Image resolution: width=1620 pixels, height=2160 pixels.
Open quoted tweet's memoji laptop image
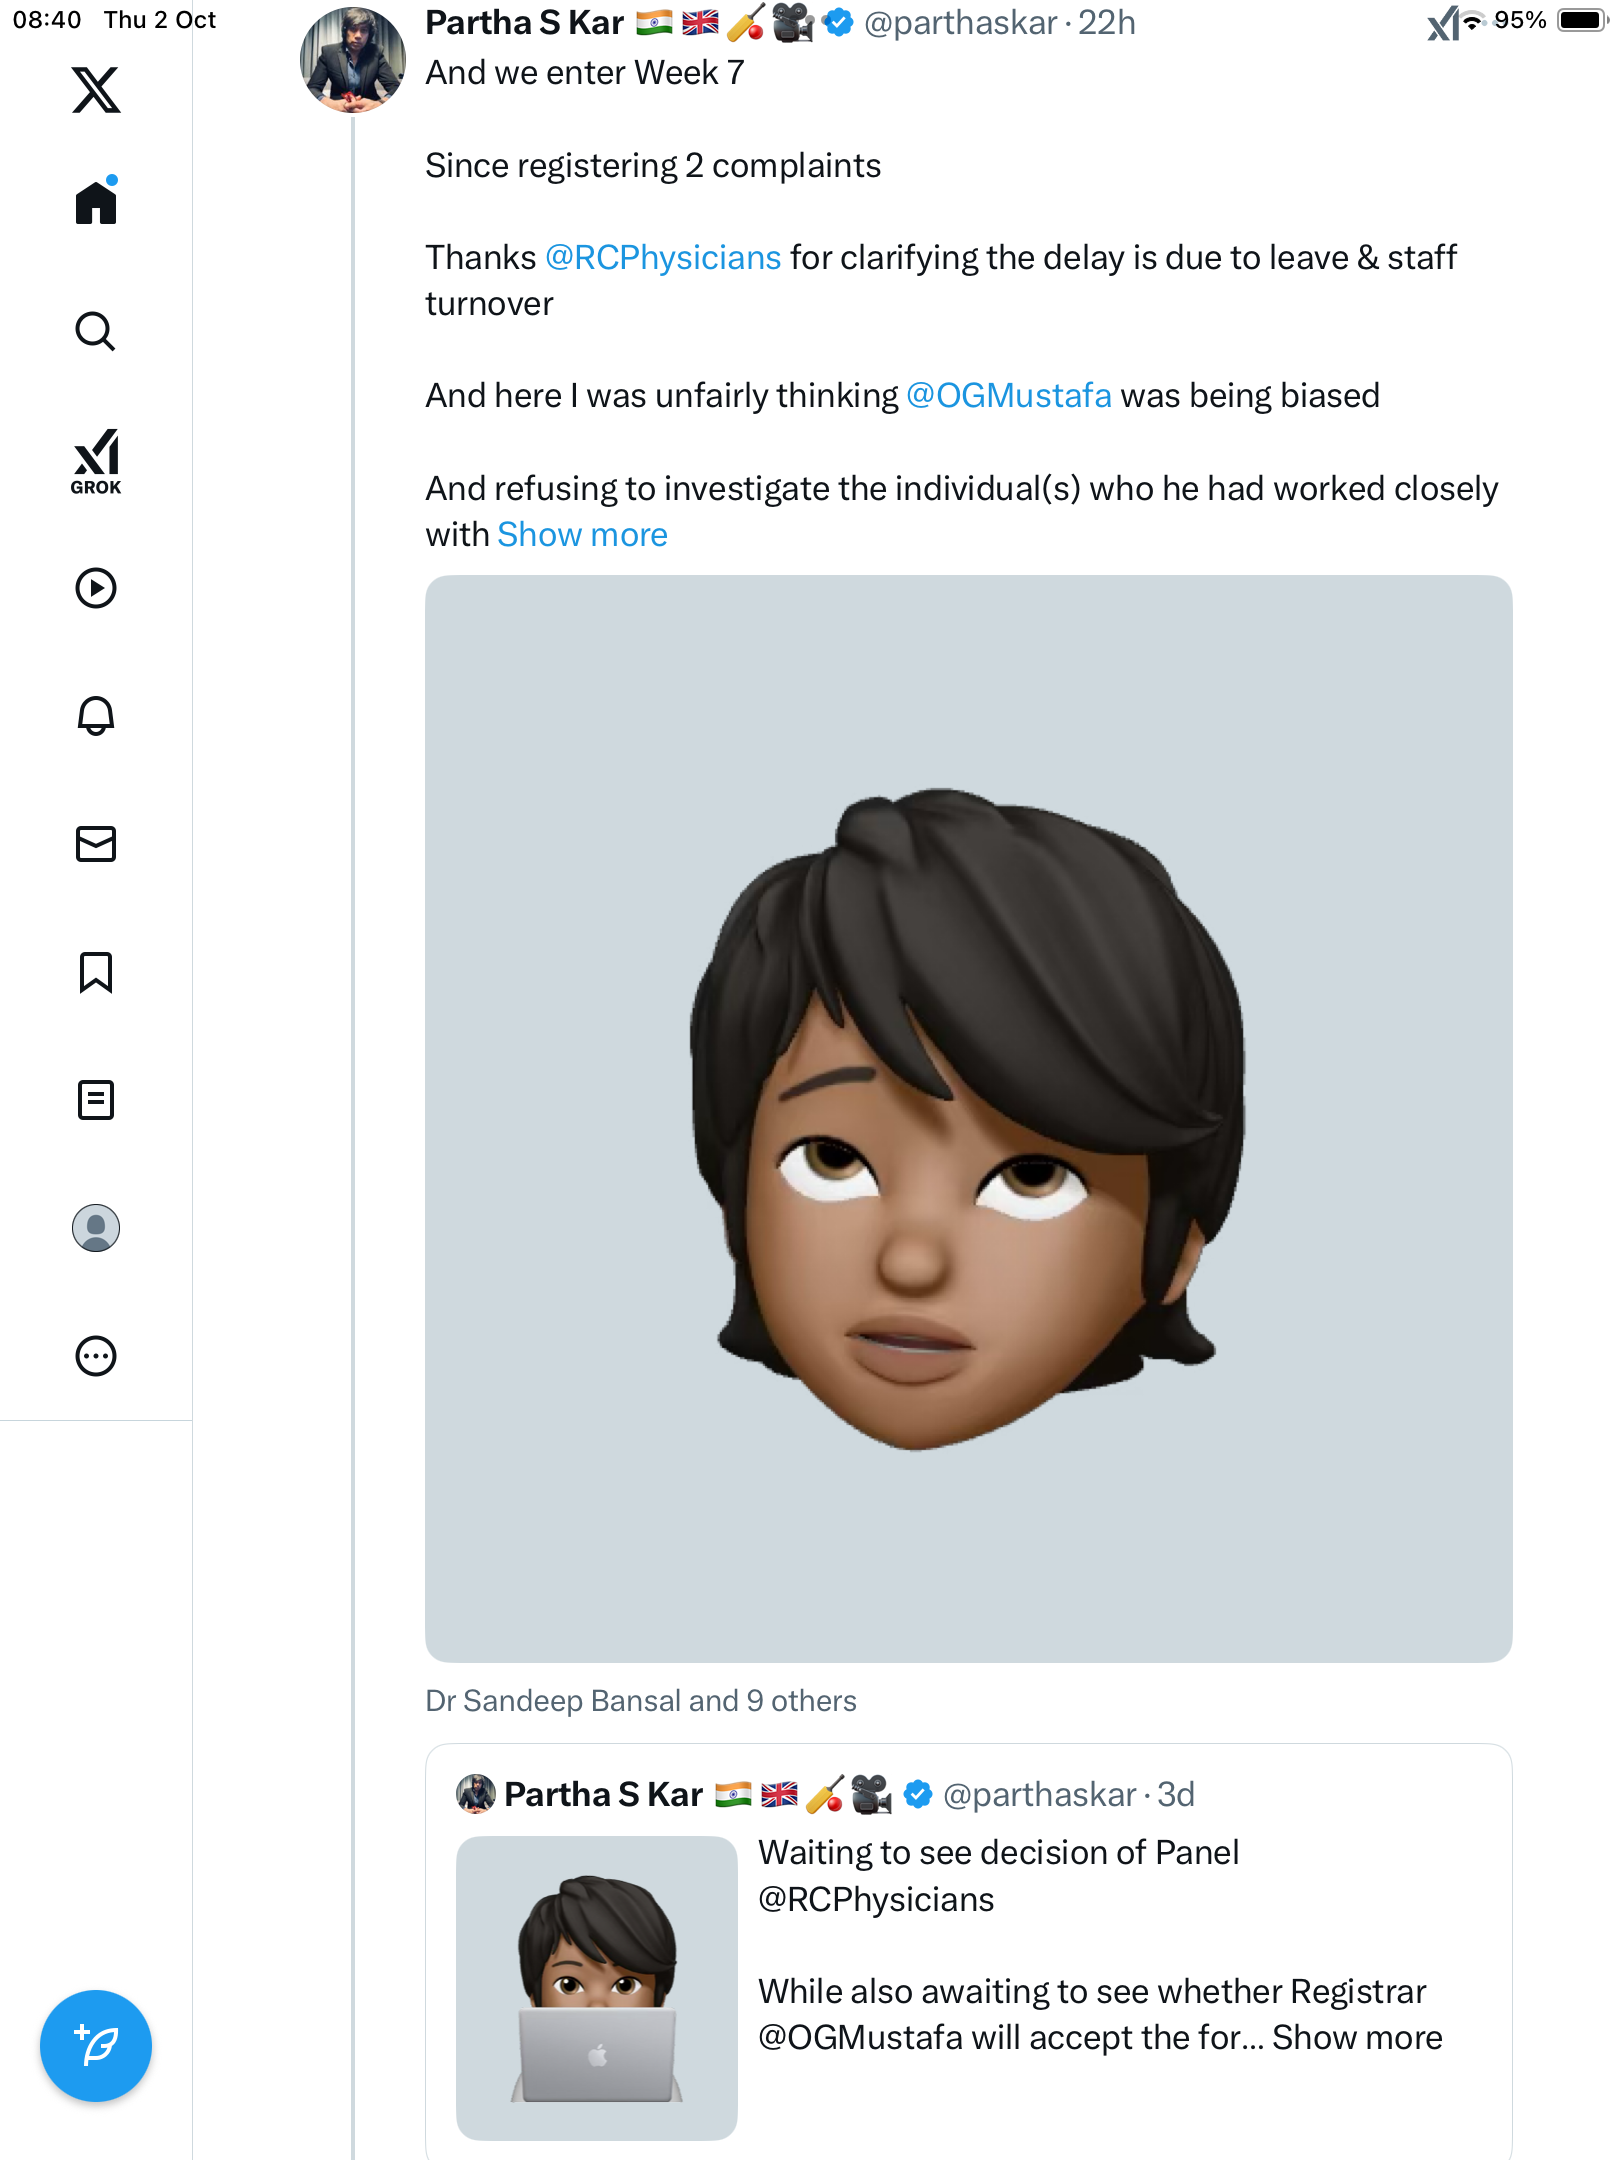(597, 1987)
